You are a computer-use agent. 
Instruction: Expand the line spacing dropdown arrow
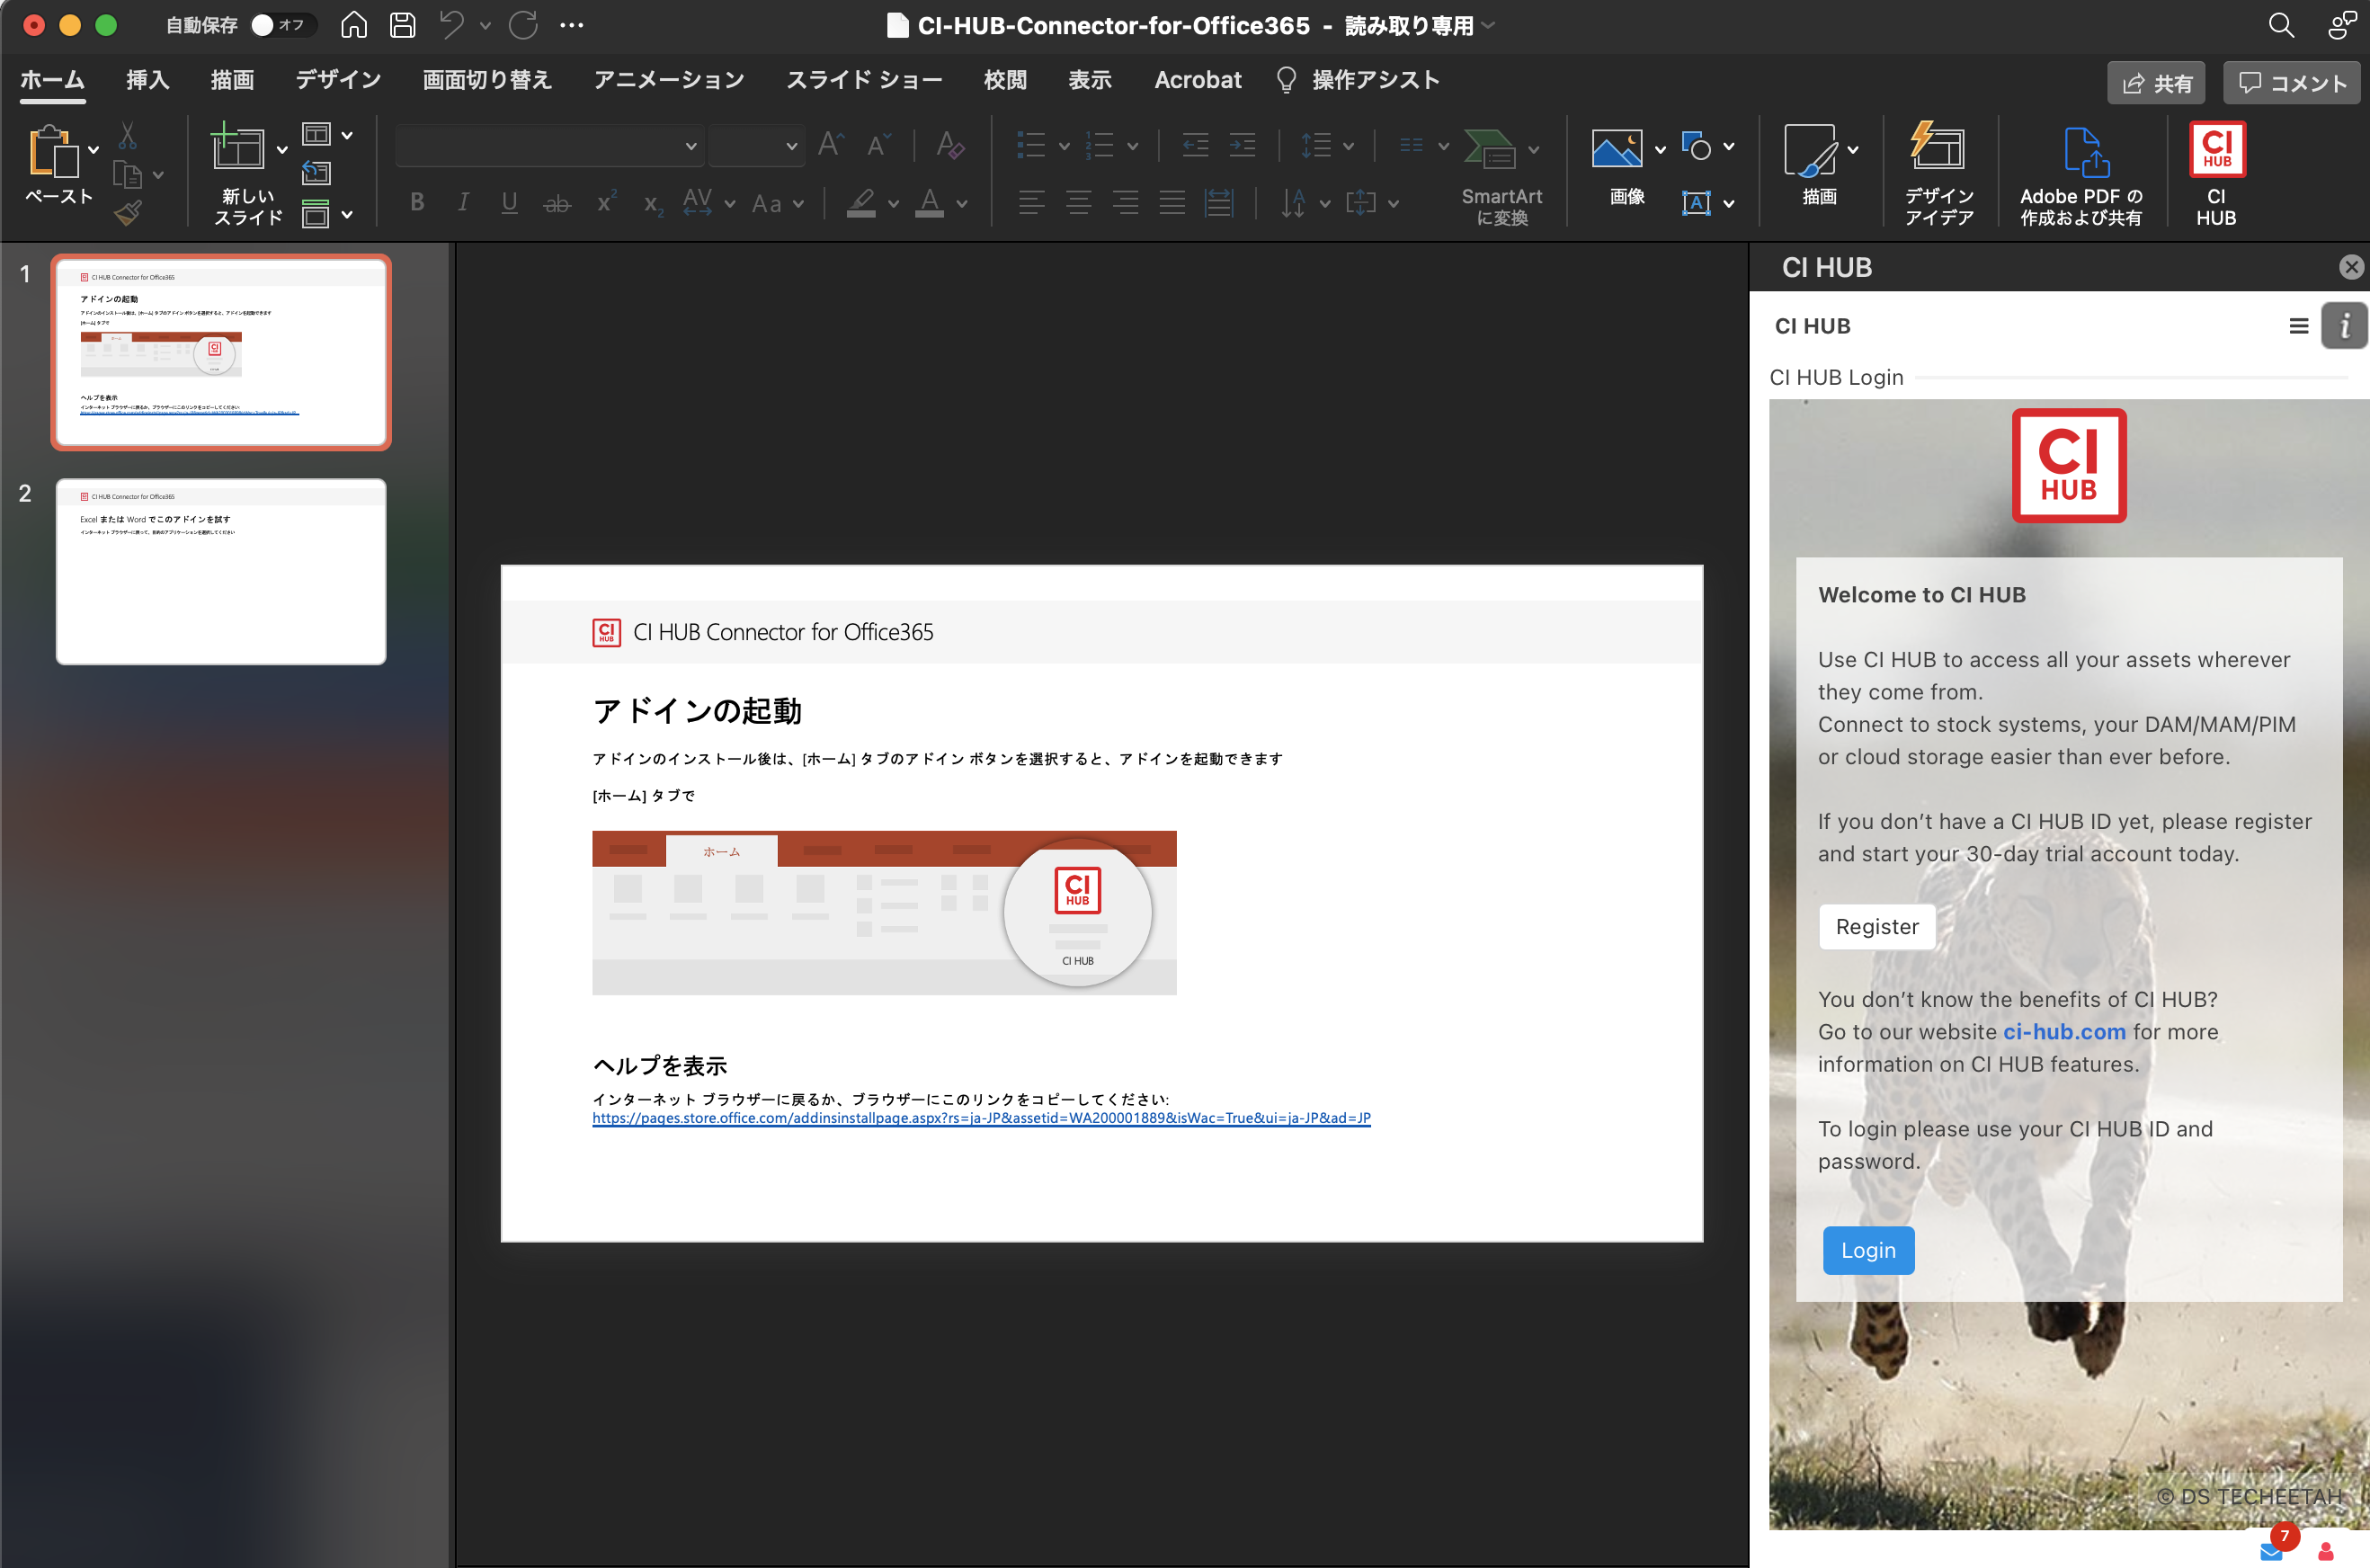pyautogui.click(x=1348, y=147)
